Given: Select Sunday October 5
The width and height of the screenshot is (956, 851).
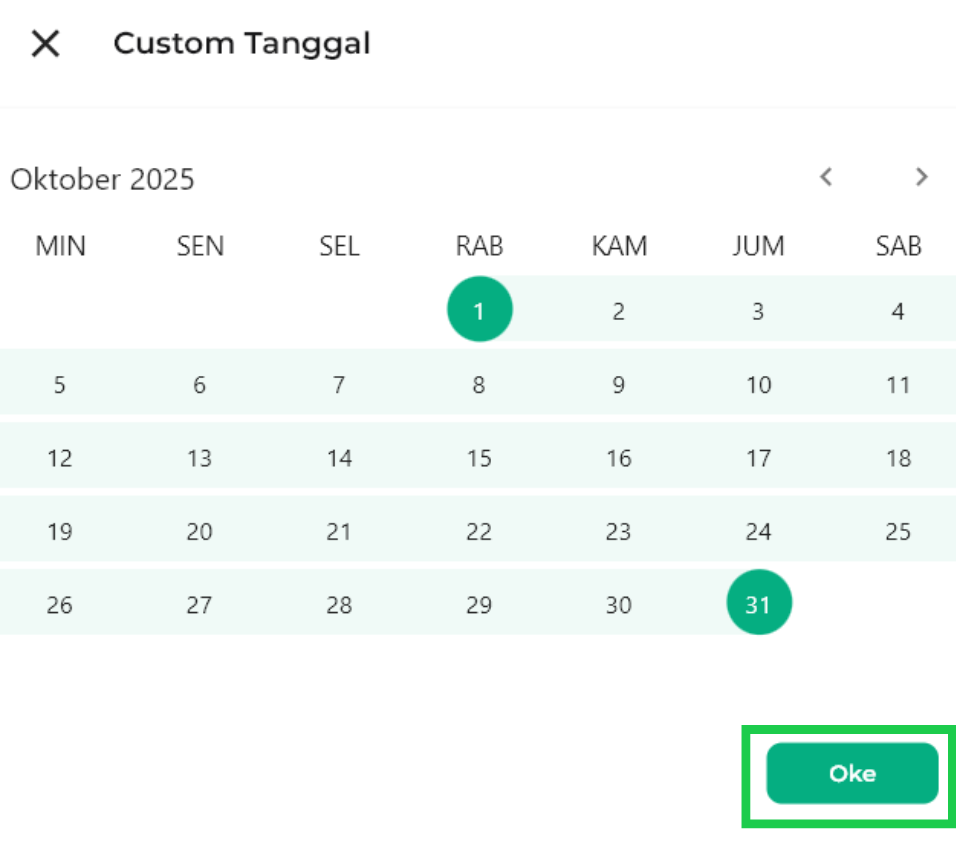Looking at the screenshot, I should [60, 384].
